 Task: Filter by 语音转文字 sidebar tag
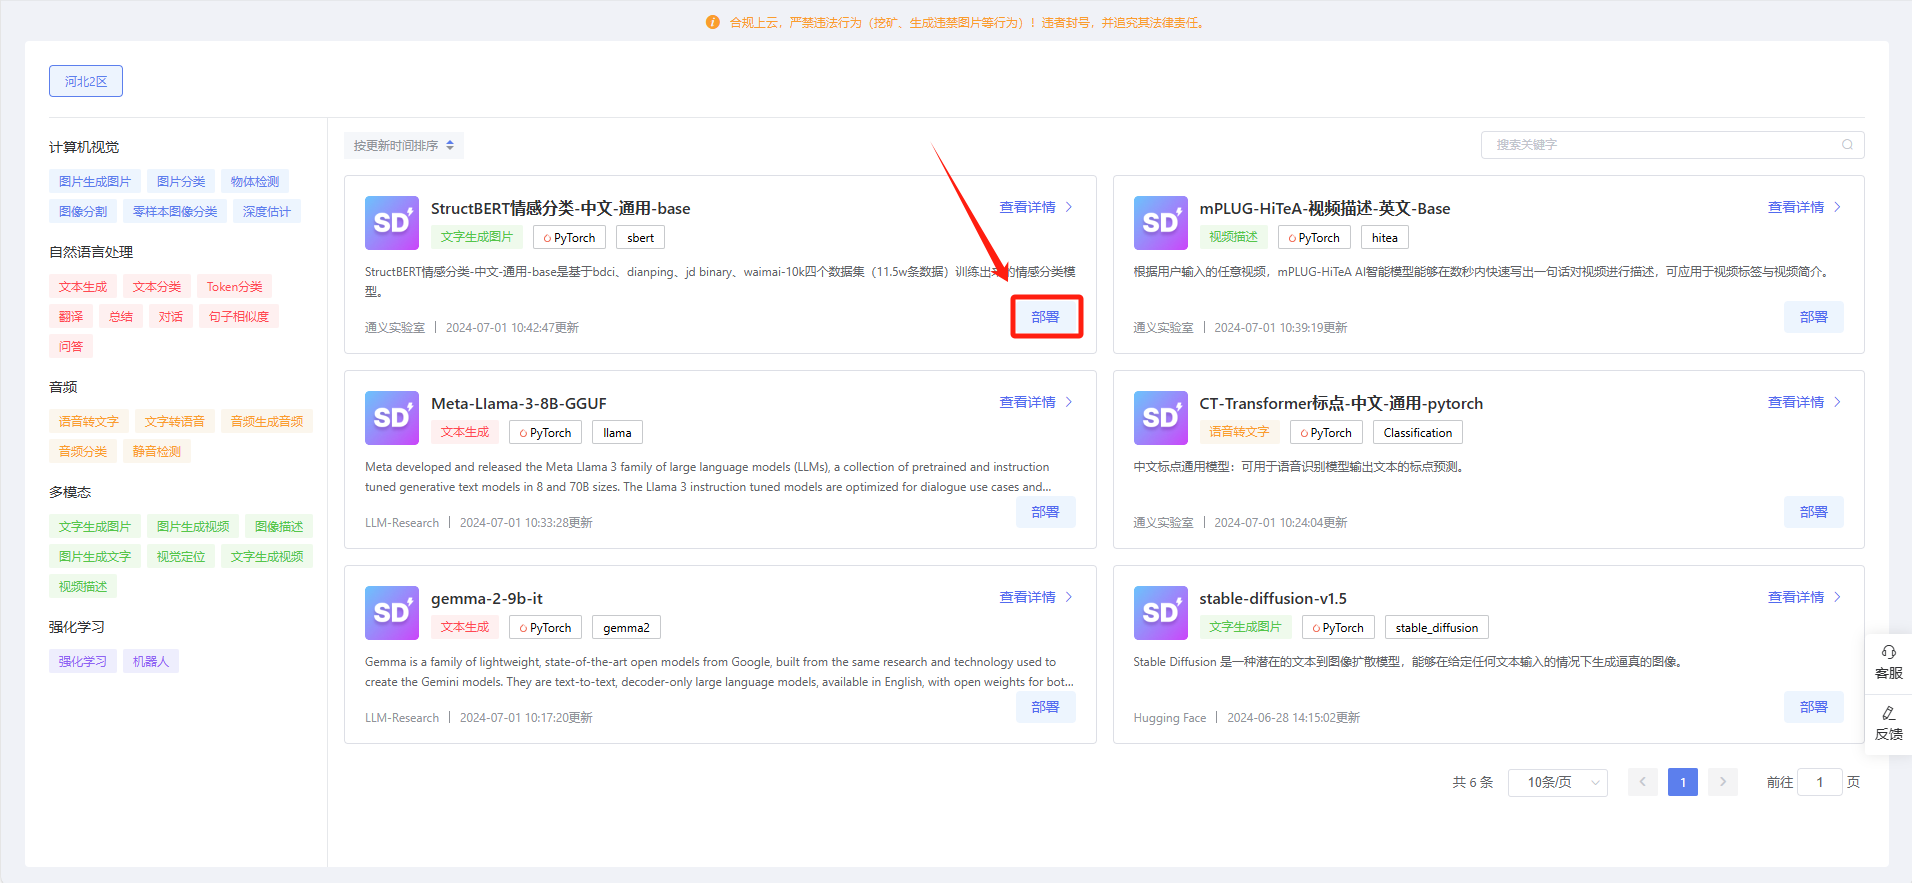tap(89, 422)
